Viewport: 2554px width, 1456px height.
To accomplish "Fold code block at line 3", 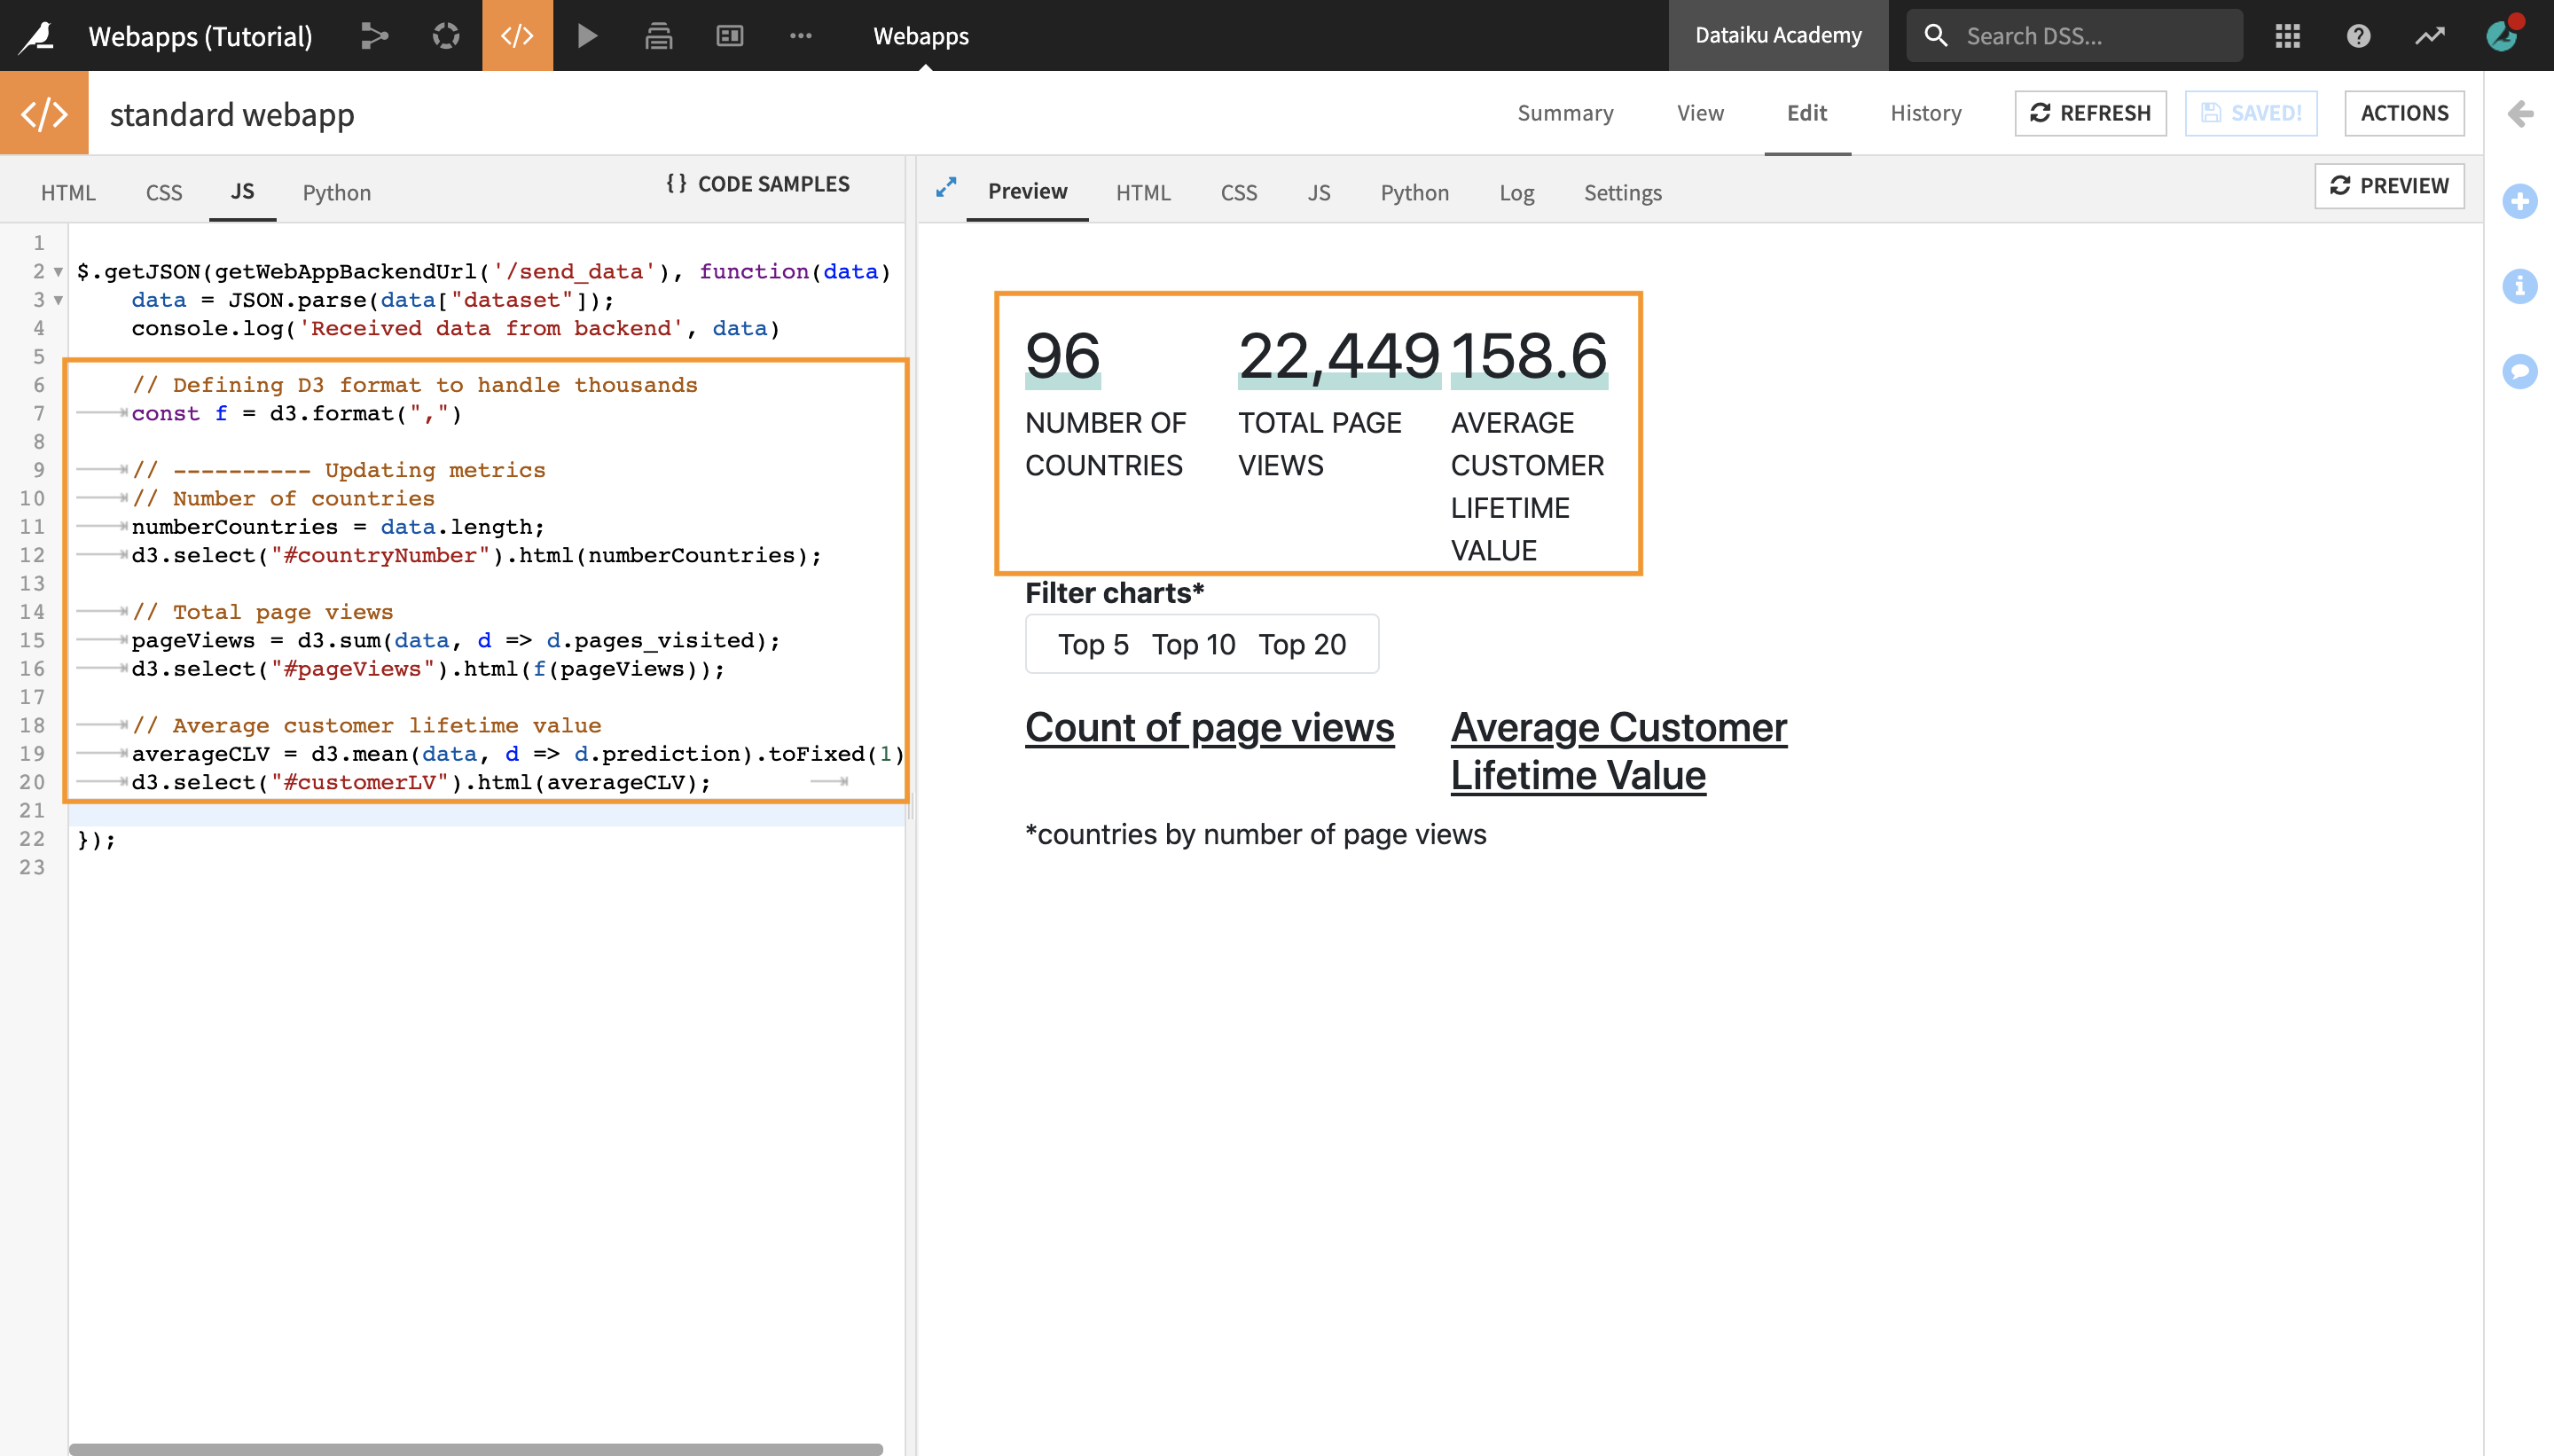I will pos(58,300).
